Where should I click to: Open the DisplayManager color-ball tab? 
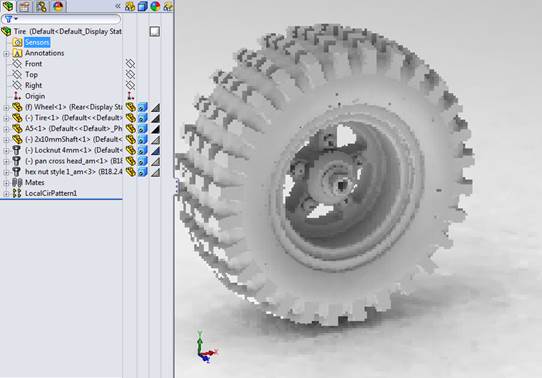click(58, 6)
